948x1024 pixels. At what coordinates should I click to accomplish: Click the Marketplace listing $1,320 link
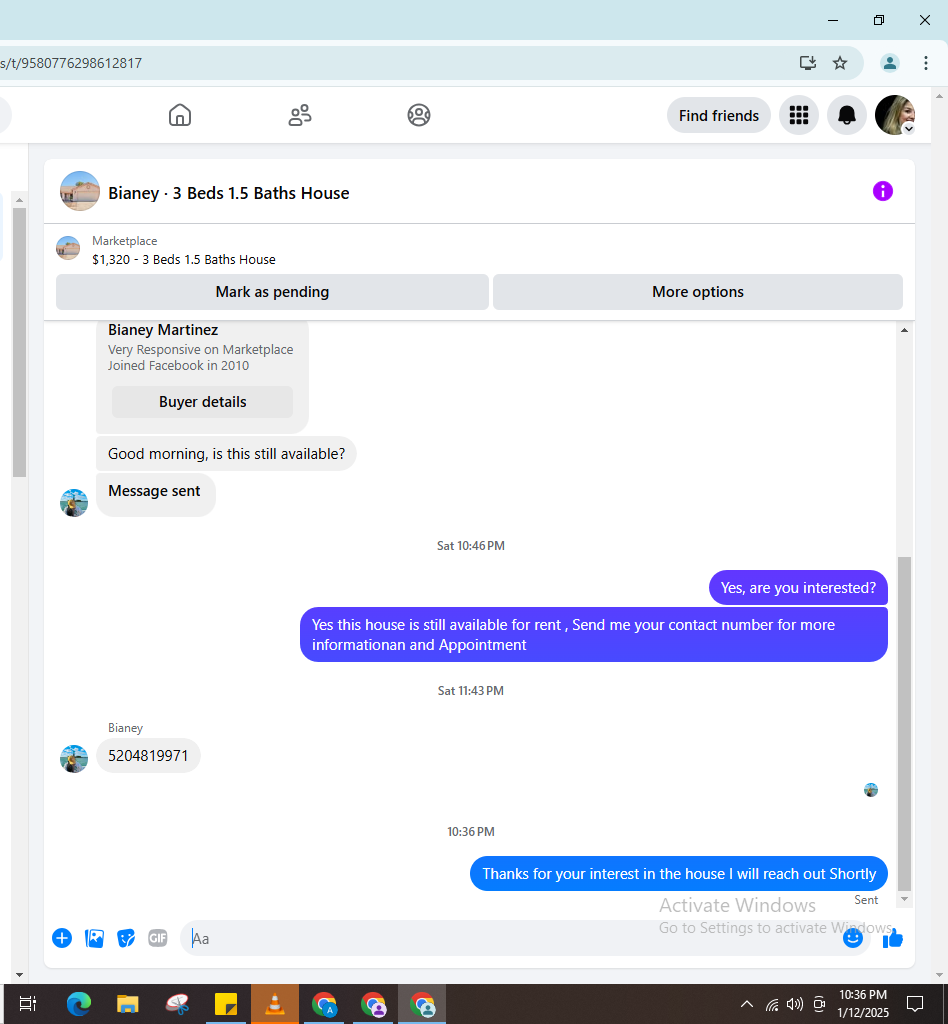(183, 259)
